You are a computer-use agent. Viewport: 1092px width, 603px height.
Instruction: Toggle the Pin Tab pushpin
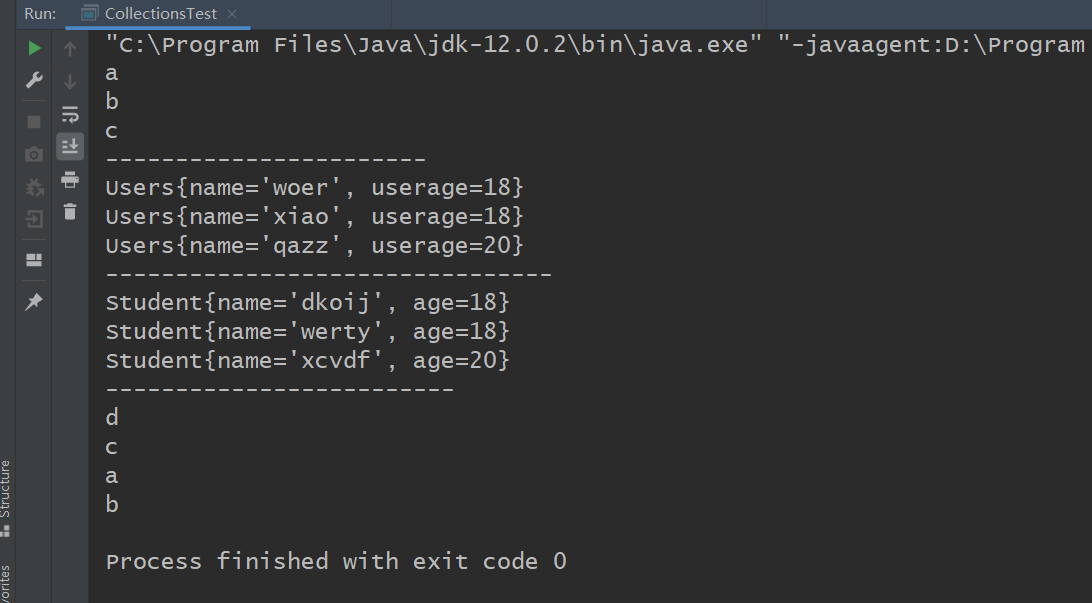34,302
